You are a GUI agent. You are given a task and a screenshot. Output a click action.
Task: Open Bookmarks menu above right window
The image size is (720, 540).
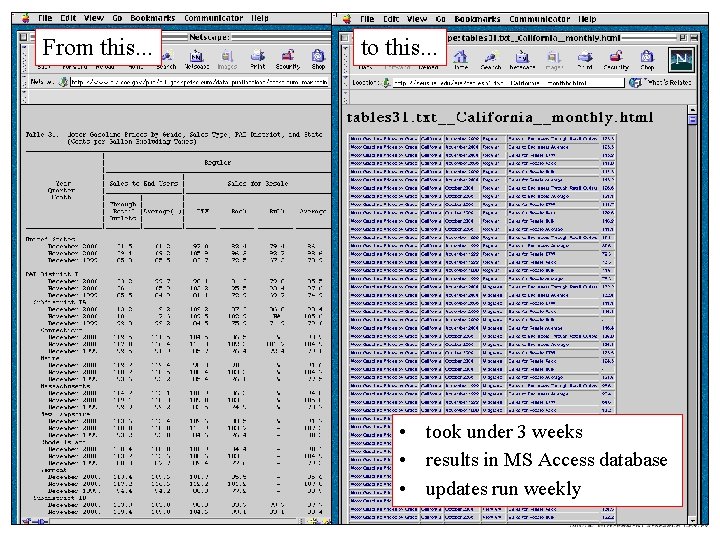pos(477,19)
